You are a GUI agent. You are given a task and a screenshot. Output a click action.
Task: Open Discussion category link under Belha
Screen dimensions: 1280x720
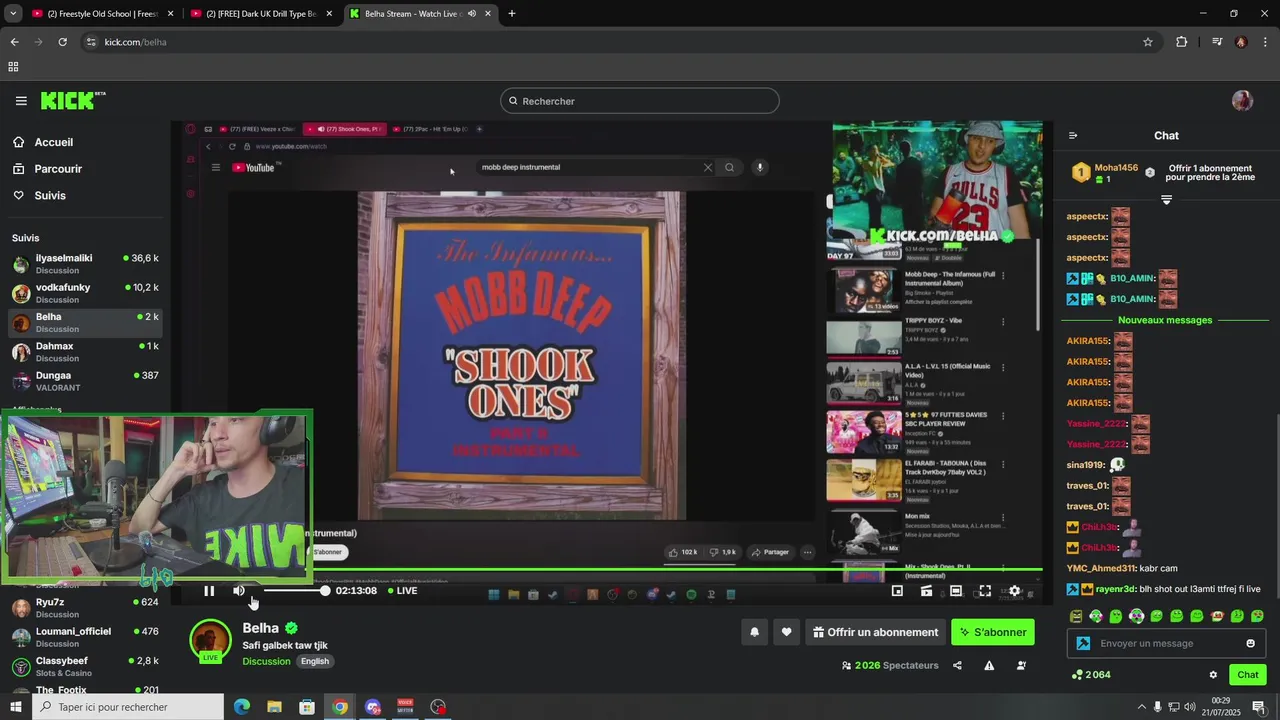coord(266,661)
